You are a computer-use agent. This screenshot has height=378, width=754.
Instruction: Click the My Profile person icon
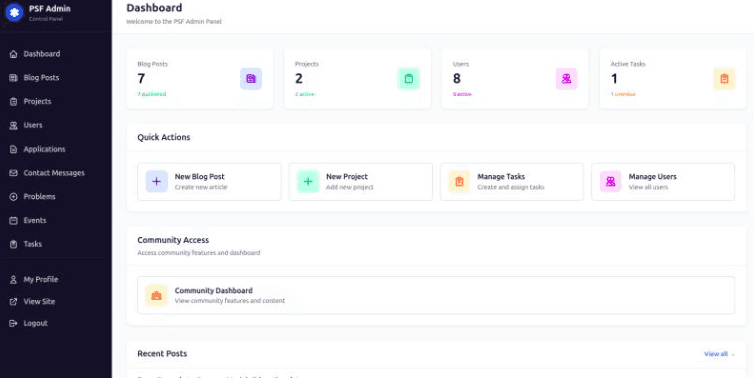click(x=13, y=279)
